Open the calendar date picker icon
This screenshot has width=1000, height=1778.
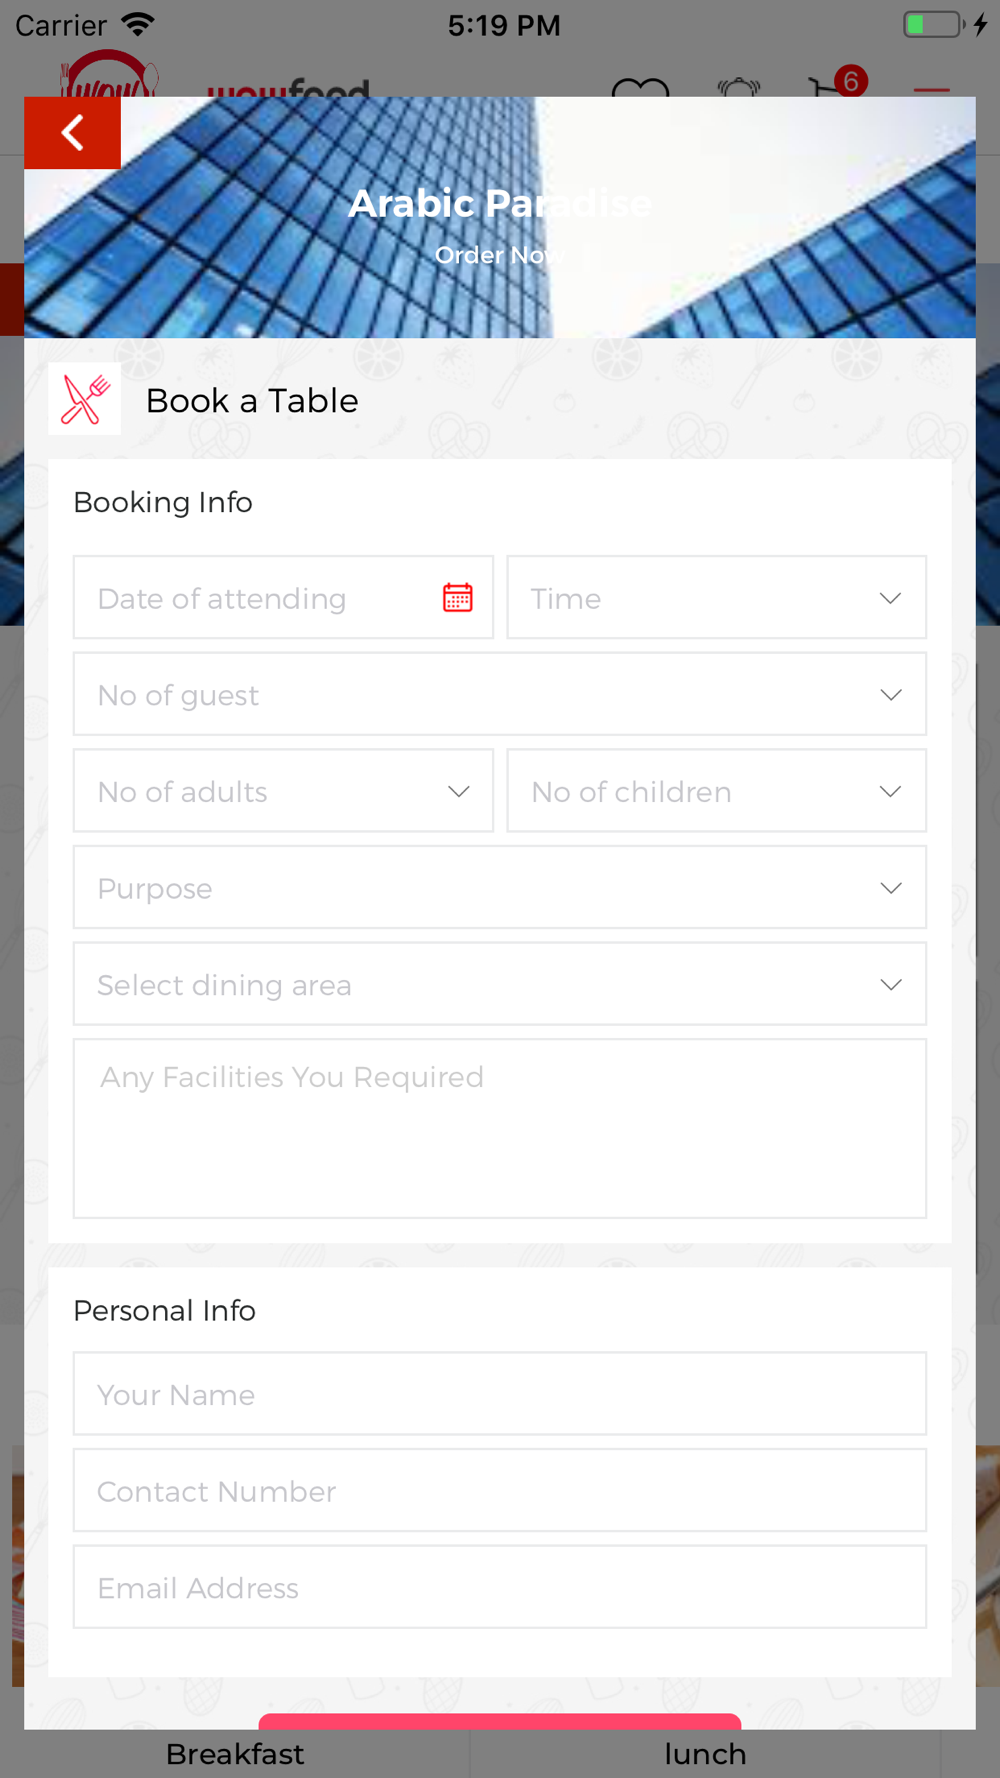click(x=458, y=598)
